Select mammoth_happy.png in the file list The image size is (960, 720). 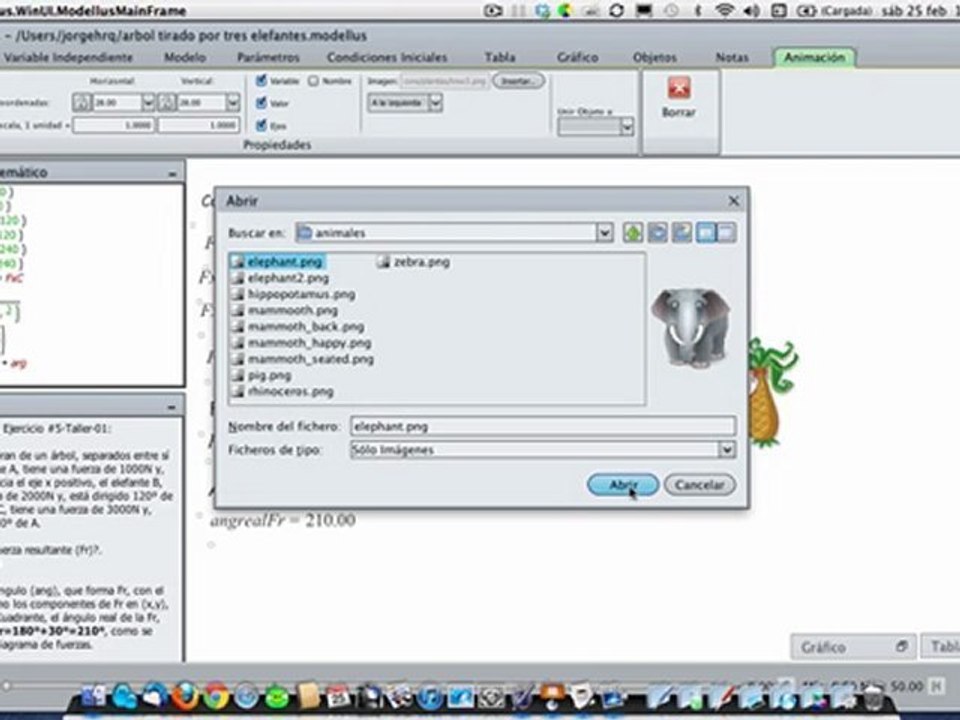pos(302,343)
